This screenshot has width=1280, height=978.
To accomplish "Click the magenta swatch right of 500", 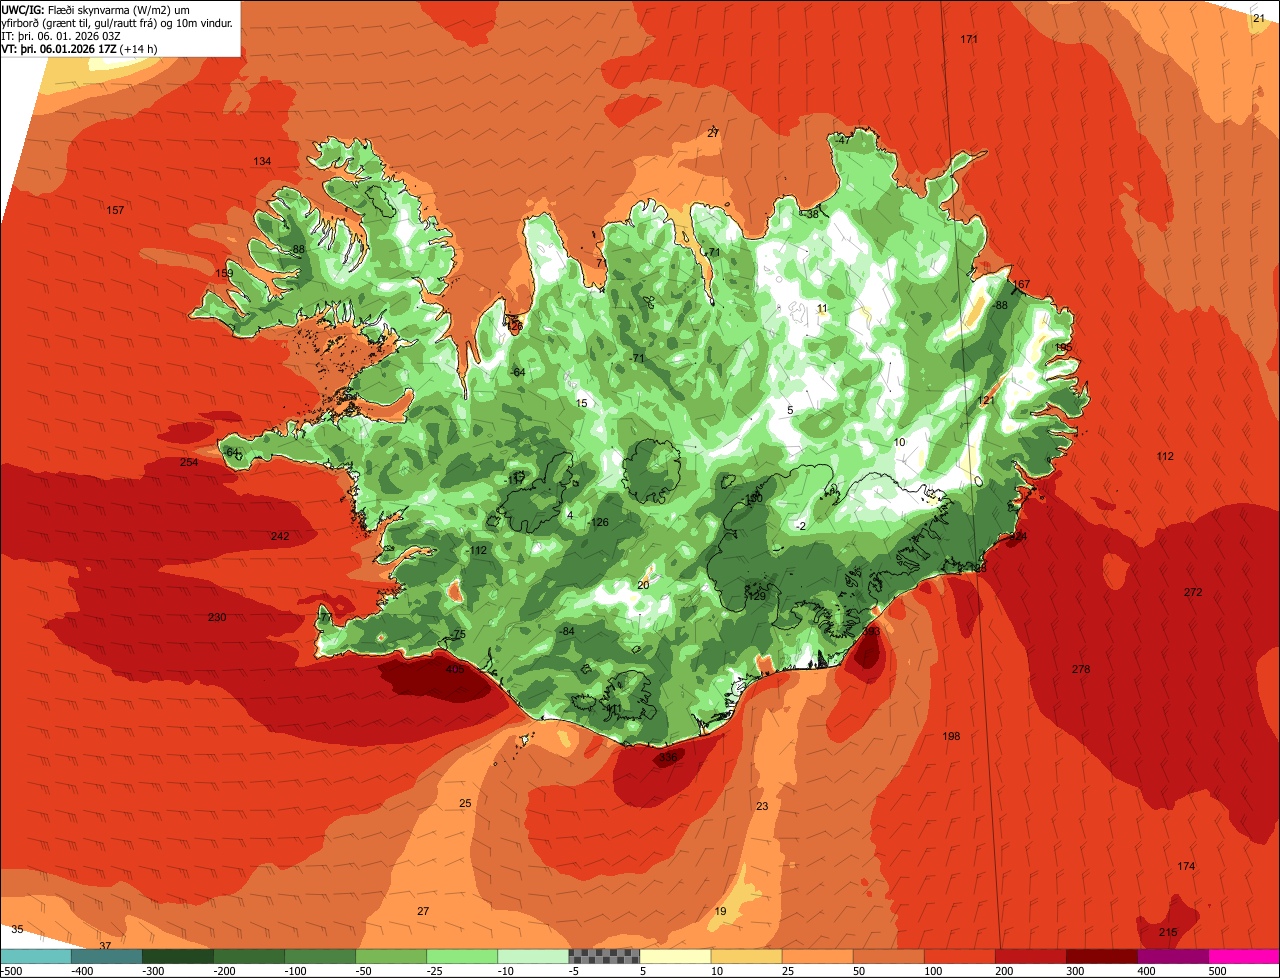I will click(1244, 956).
